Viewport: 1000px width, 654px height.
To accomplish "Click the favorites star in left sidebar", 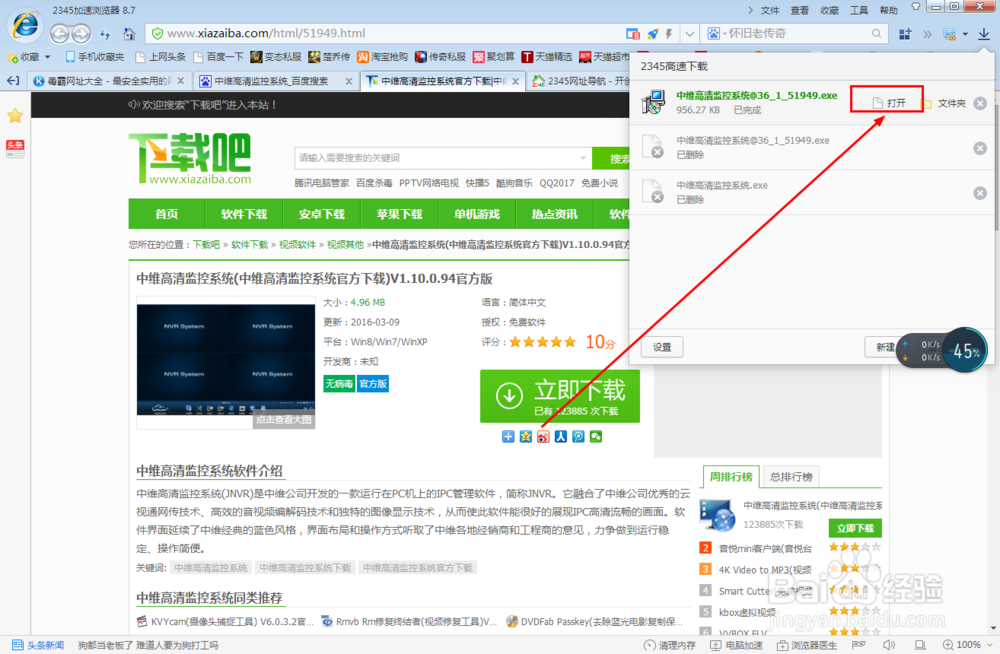I will [14, 116].
